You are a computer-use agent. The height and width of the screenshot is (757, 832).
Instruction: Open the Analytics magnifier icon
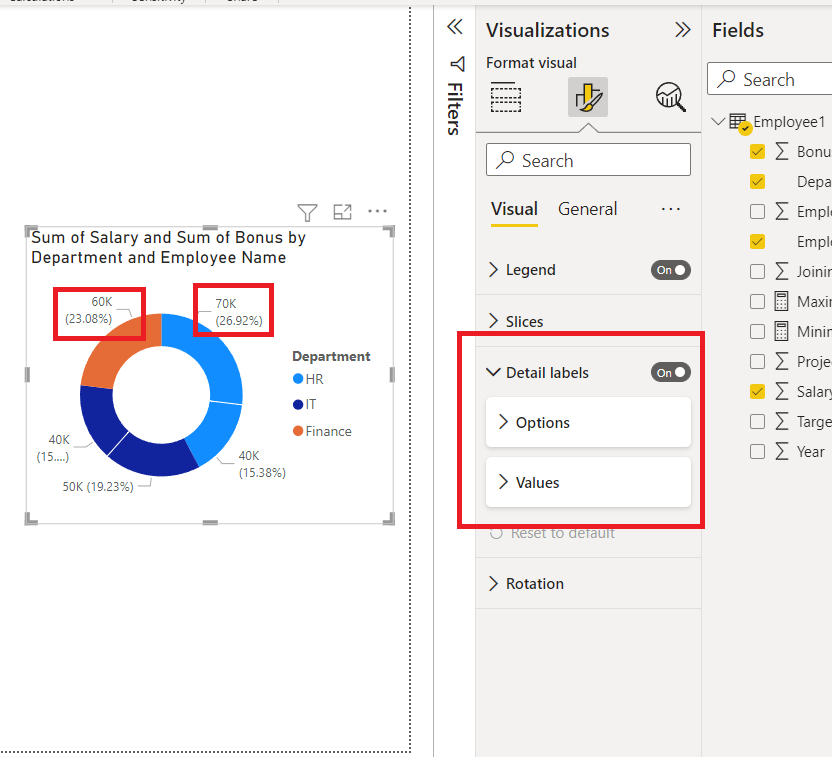670,97
